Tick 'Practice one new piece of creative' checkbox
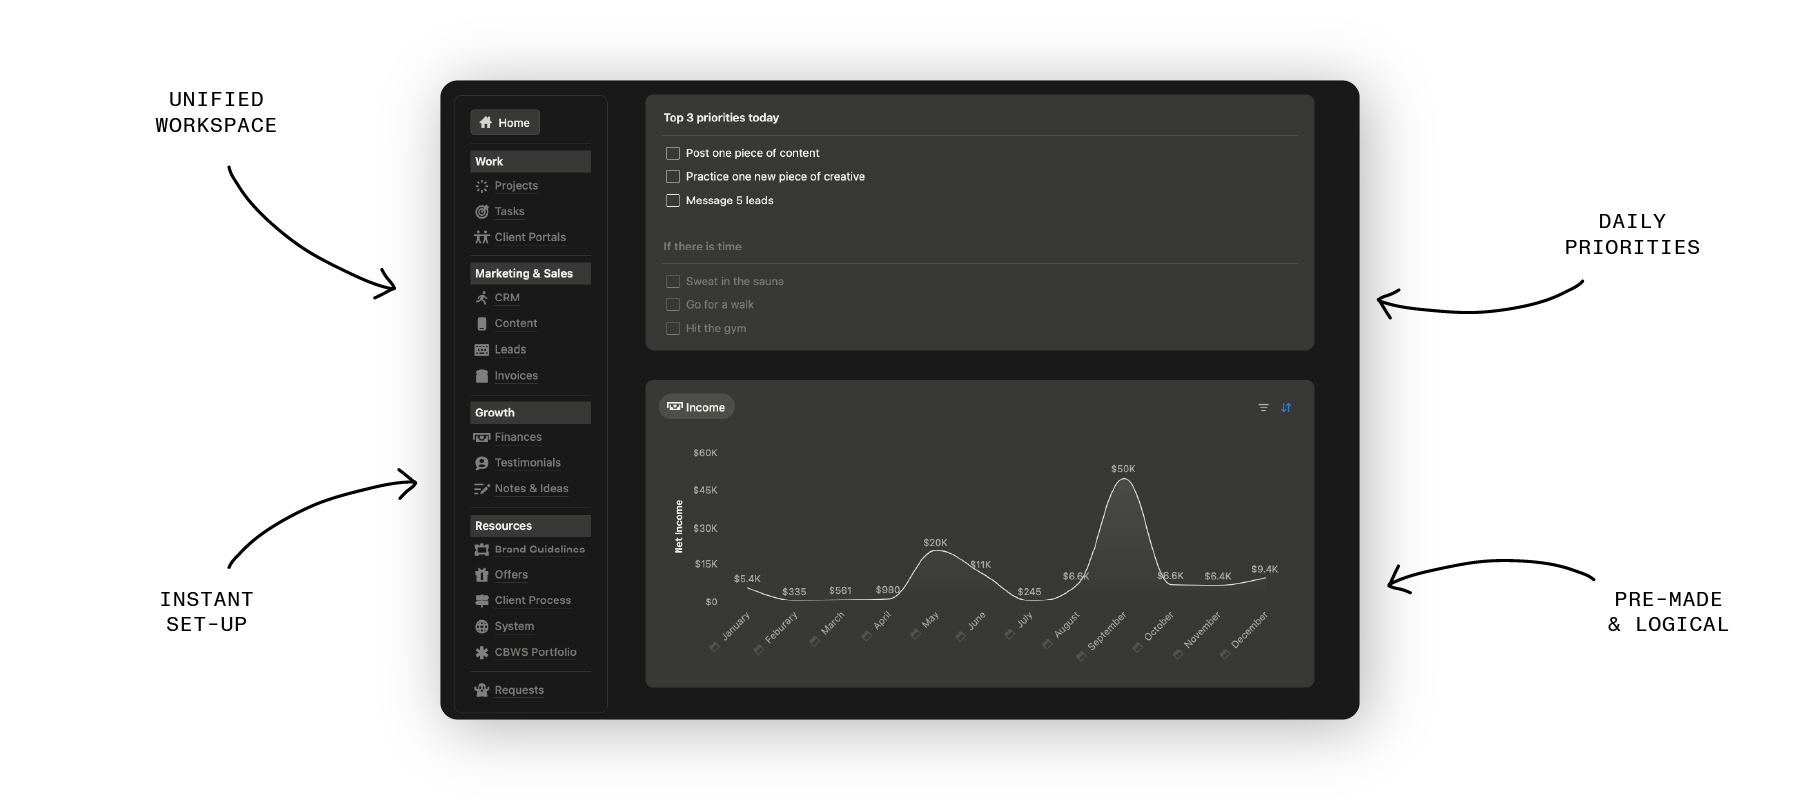Screen dimensions: 1800x800 (x=673, y=177)
